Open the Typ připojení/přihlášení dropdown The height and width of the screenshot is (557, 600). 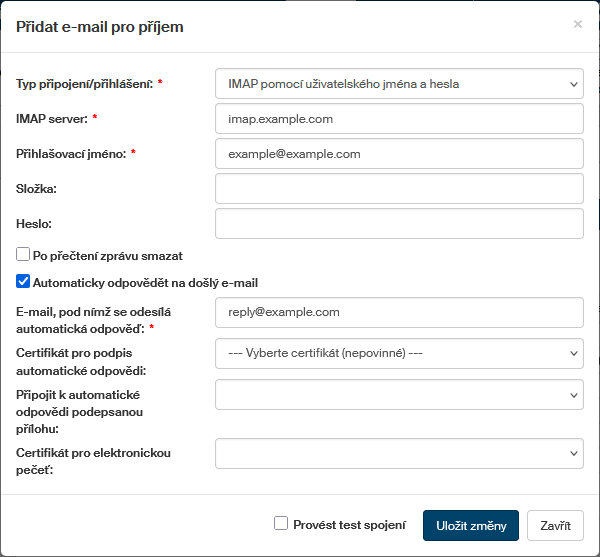[399, 84]
